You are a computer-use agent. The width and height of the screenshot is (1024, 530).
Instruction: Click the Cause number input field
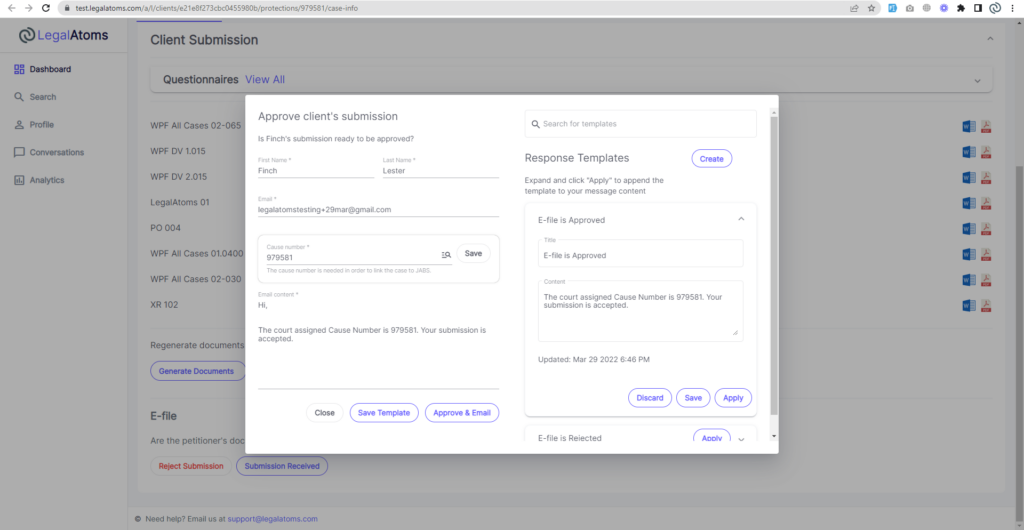coord(350,257)
